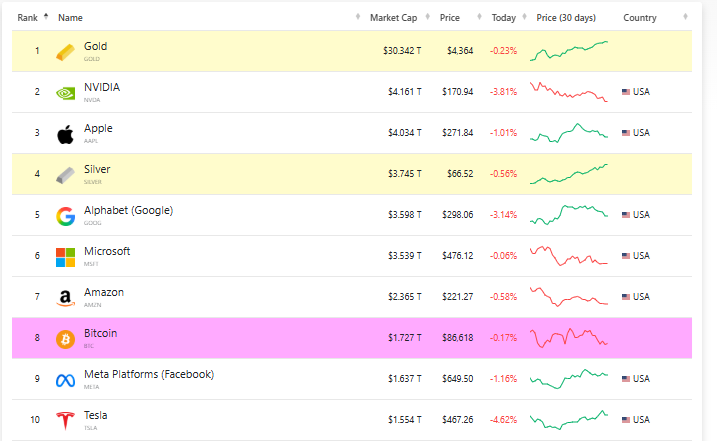Click NVIDIA's 30-day price chart
Image resolution: width=717 pixels, height=441 pixels.
(x=568, y=91)
